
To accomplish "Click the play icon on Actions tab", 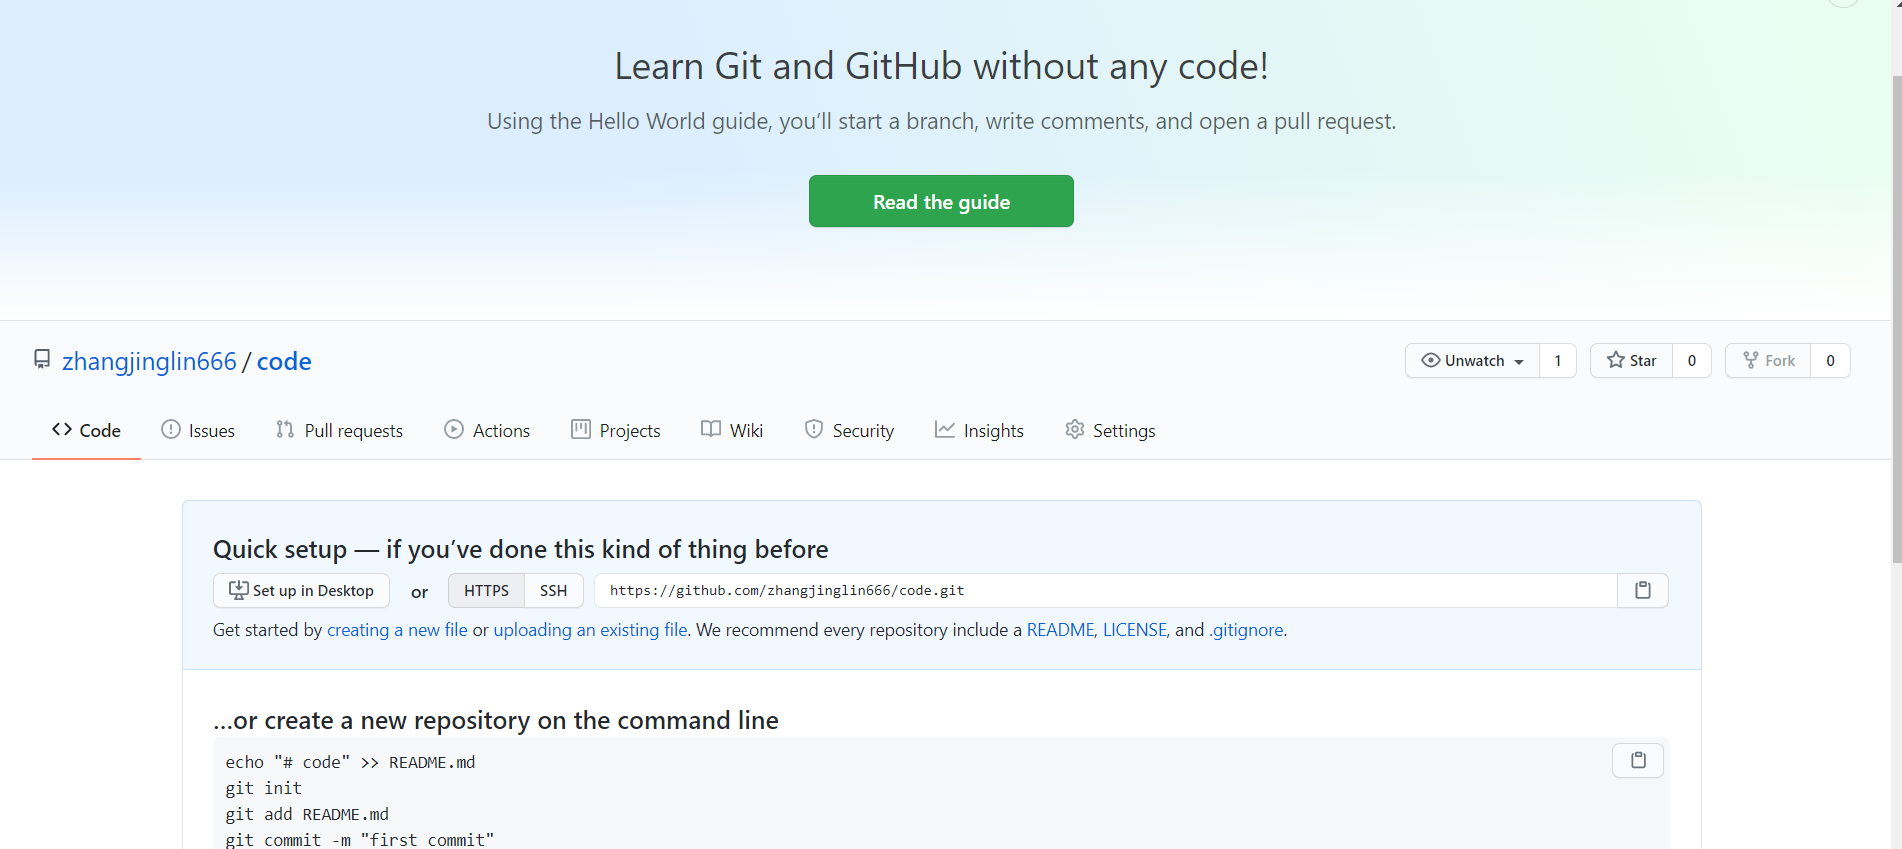I will coord(454,429).
